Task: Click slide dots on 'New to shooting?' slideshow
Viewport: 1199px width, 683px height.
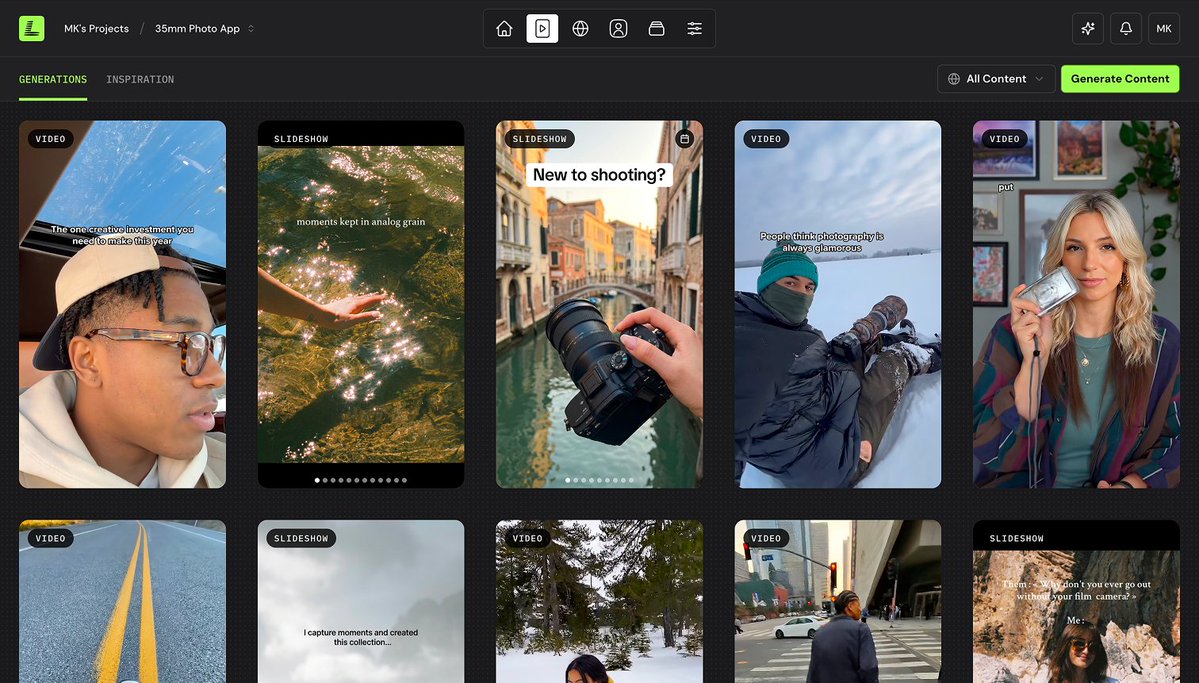Action: [x=600, y=480]
